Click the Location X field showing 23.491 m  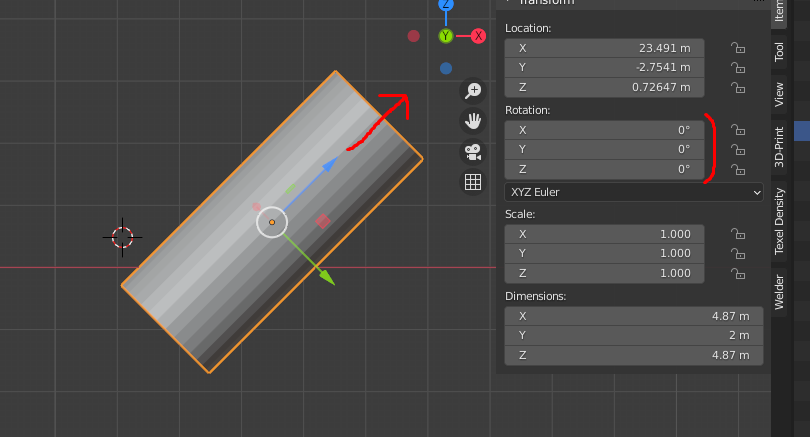pos(604,48)
